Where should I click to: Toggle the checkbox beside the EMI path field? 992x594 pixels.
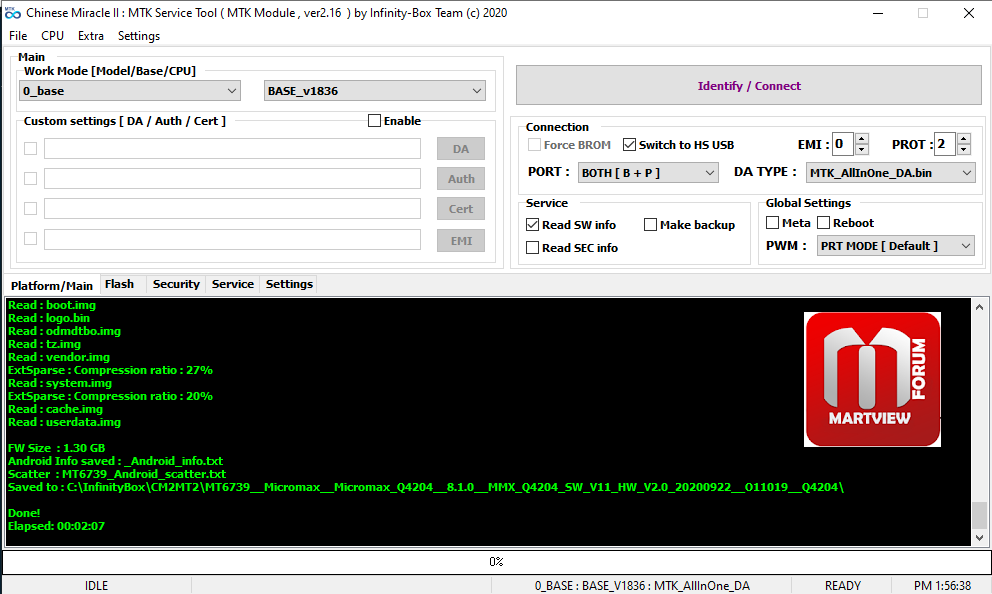[x=30, y=238]
